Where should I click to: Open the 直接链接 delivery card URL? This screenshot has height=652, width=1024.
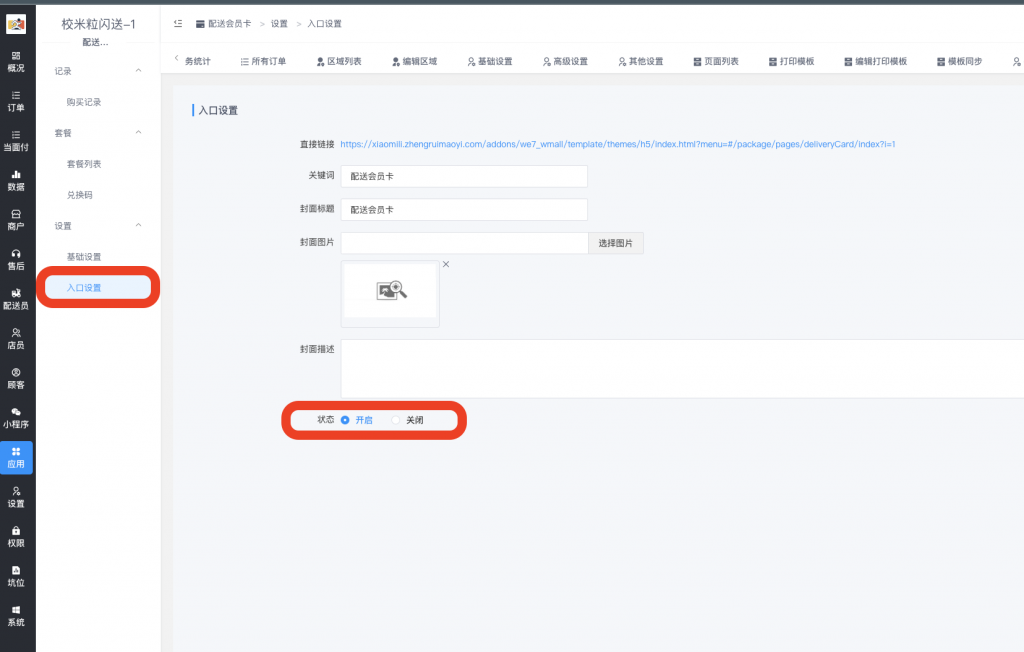click(x=617, y=144)
